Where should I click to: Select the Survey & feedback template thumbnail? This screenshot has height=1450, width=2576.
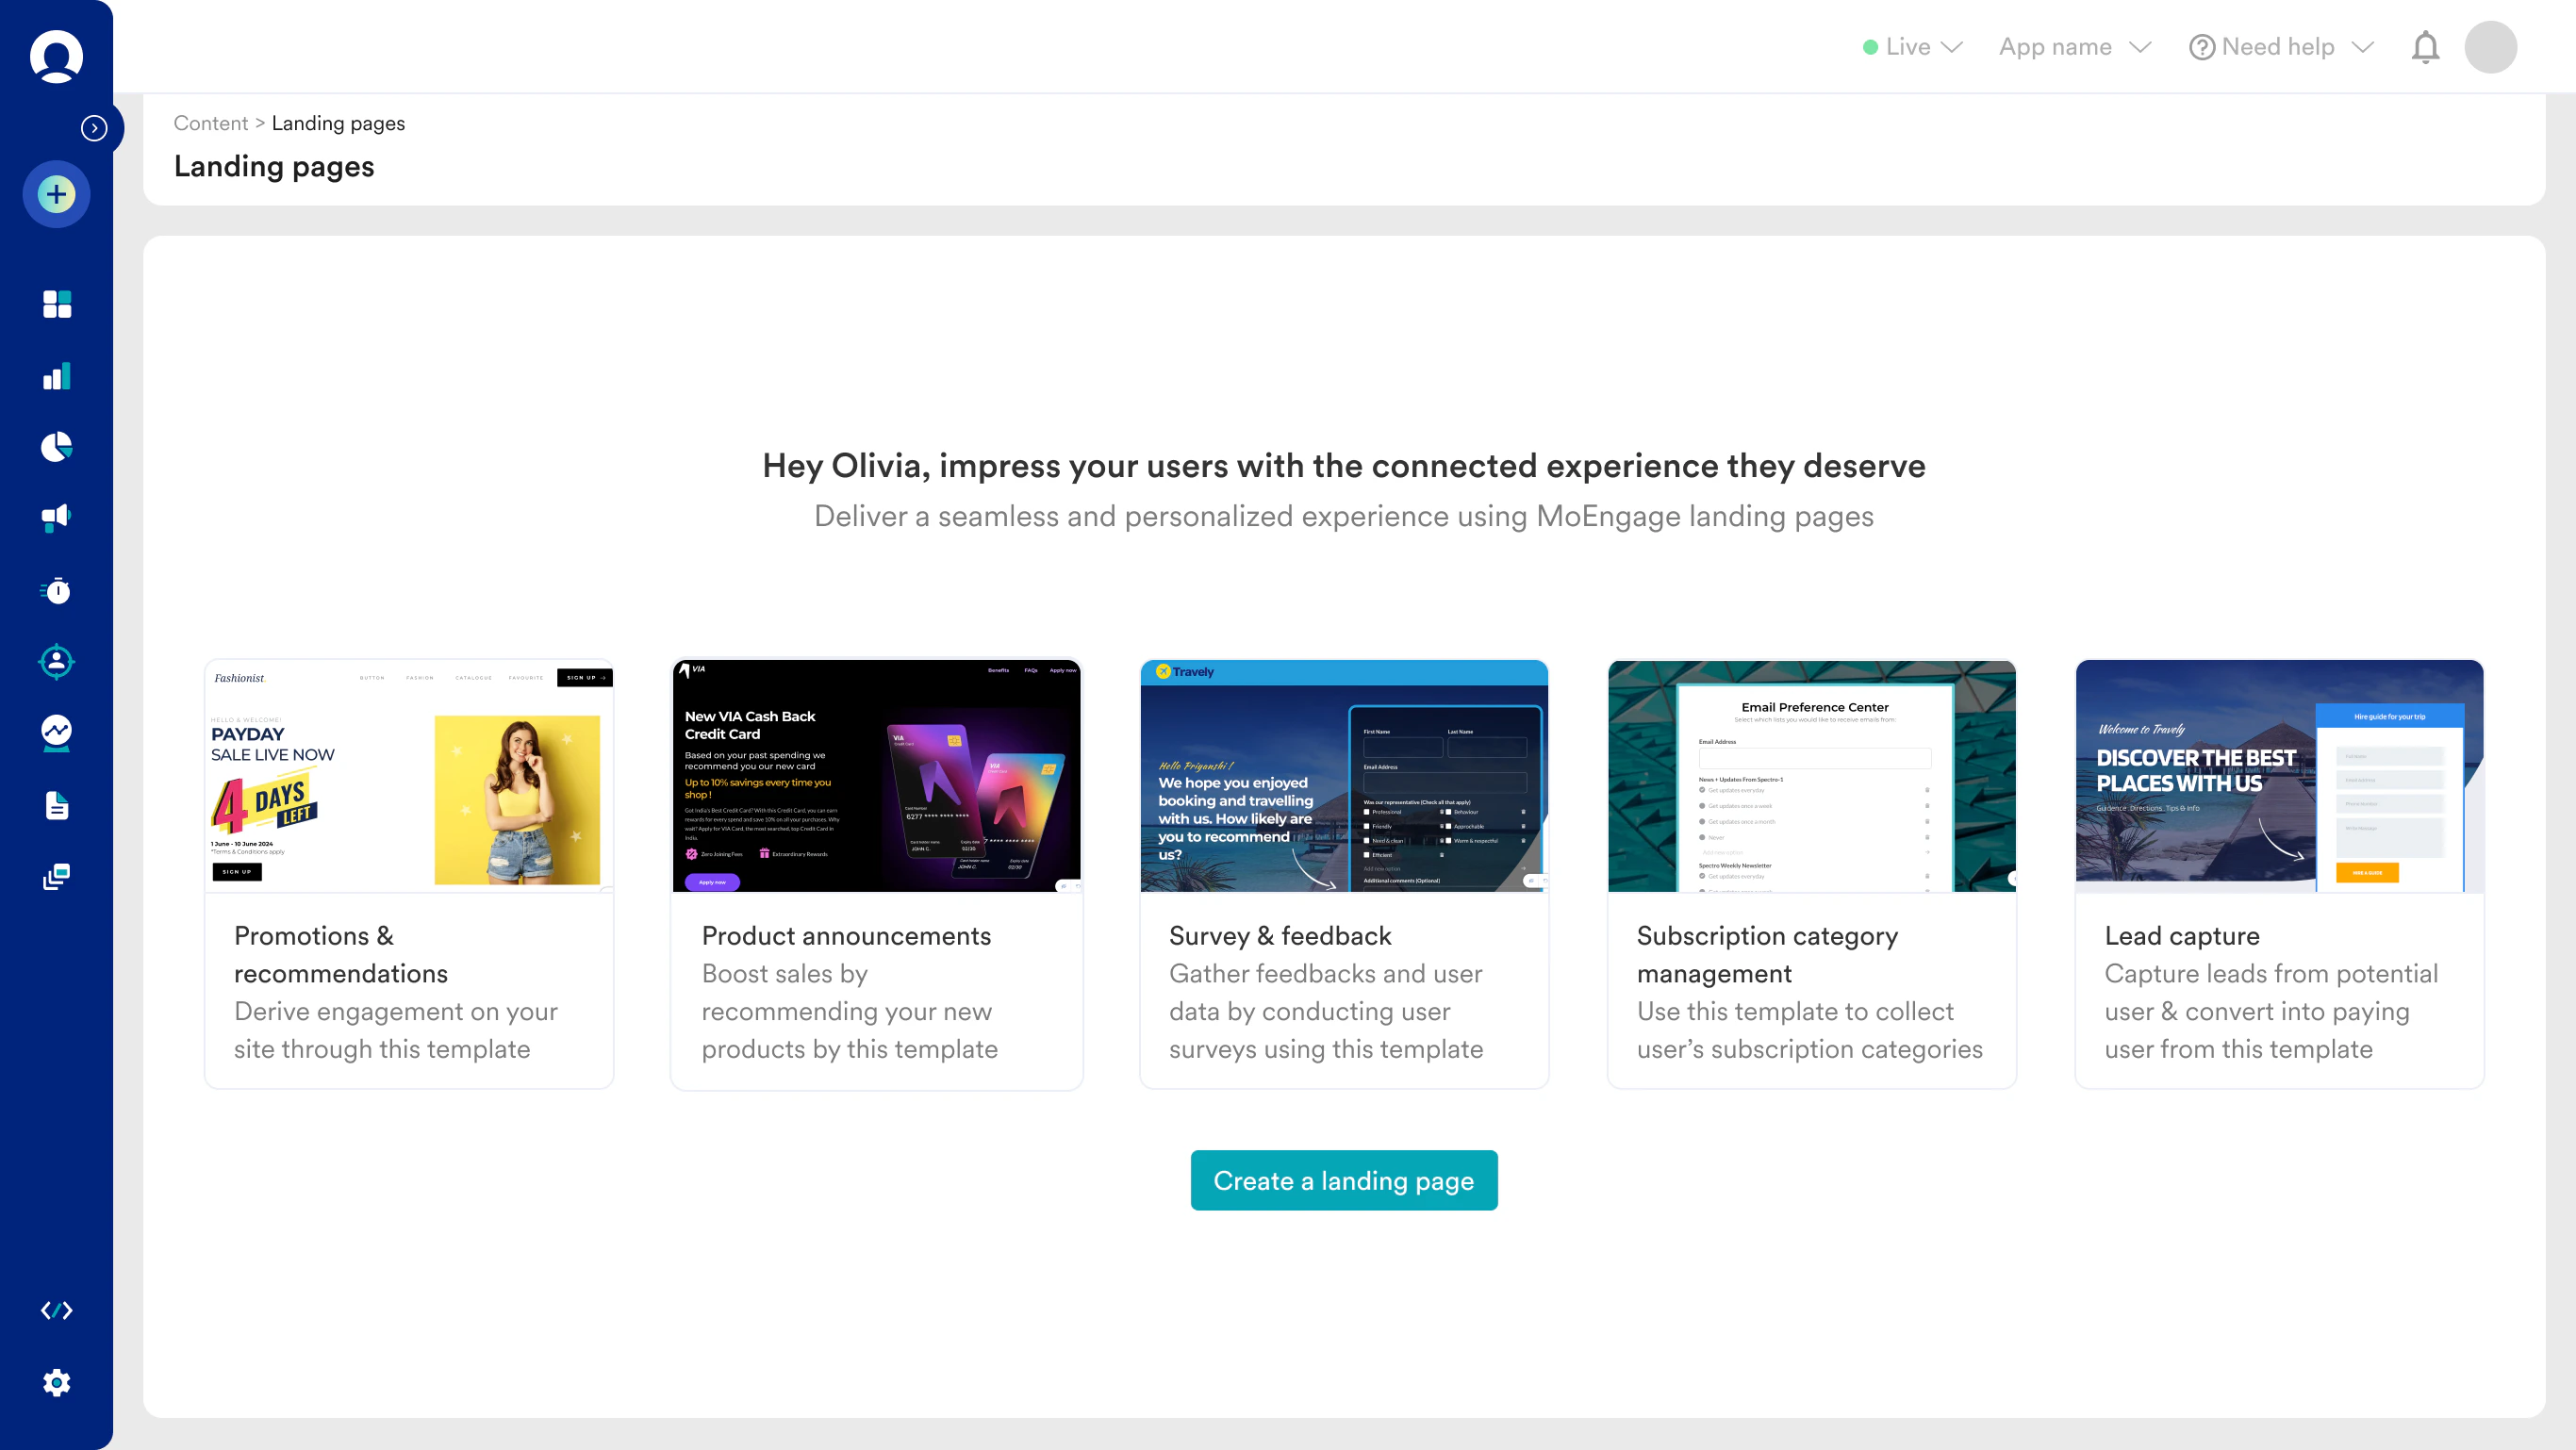pyautogui.click(x=1343, y=775)
